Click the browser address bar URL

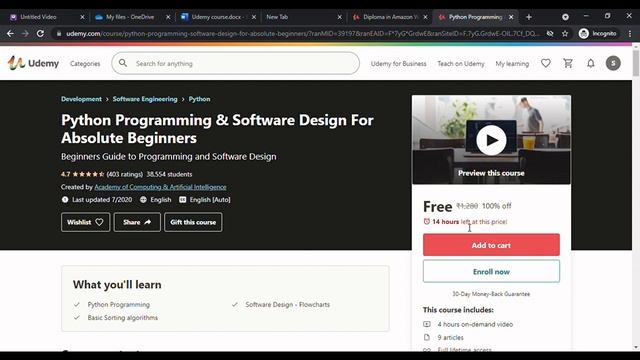click(302, 33)
